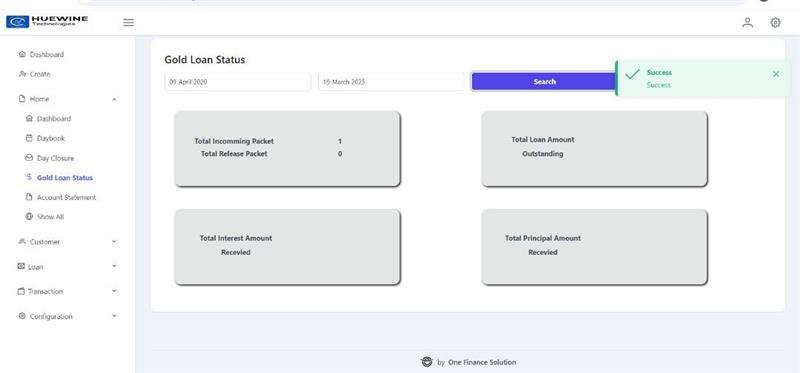Click the Daybook calendar icon
Viewport: 800px width, 373px height.
(29, 138)
